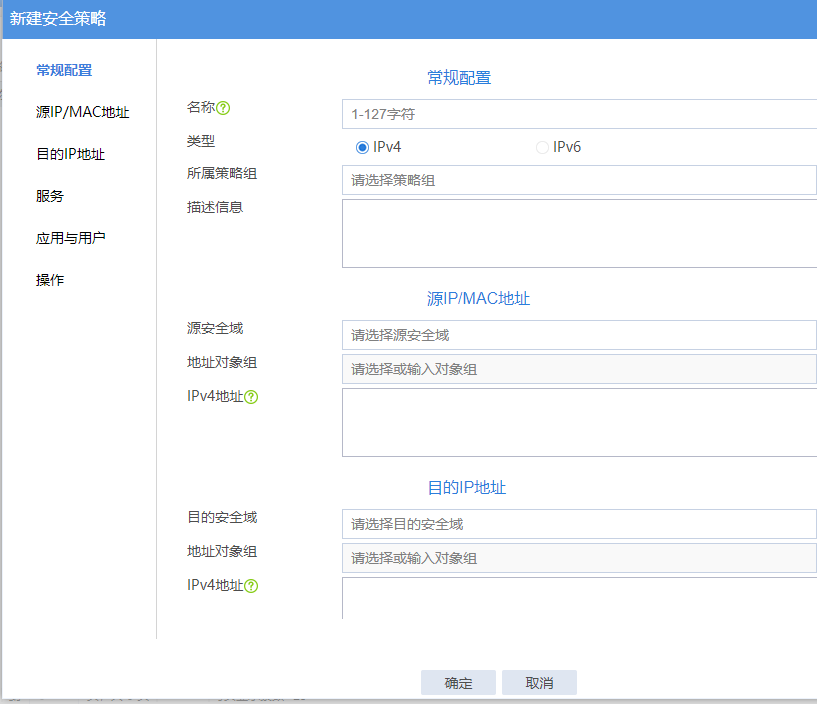Open 服务 section in sidebar
The width and height of the screenshot is (817, 704).
pyautogui.click(x=50, y=196)
